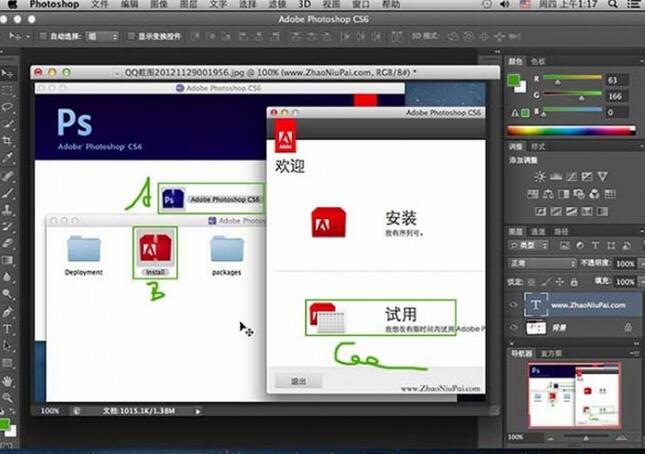Toggle the Auto-Select checkbox in options bar
Image resolution: width=645 pixels, height=454 pixels.
(x=43, y=37)
